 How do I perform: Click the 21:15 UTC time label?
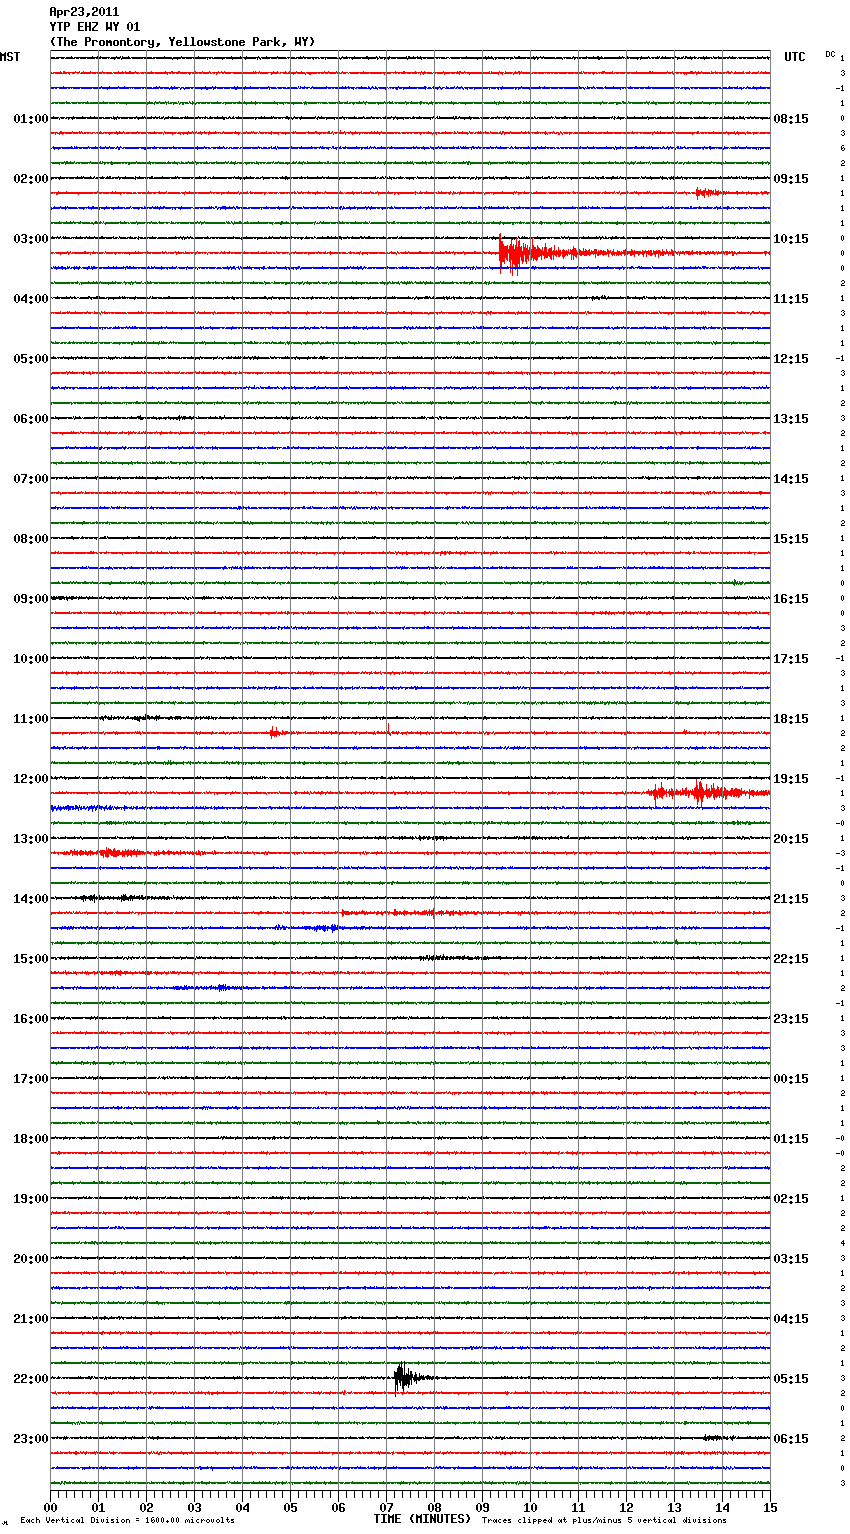(x=791, y=899)
